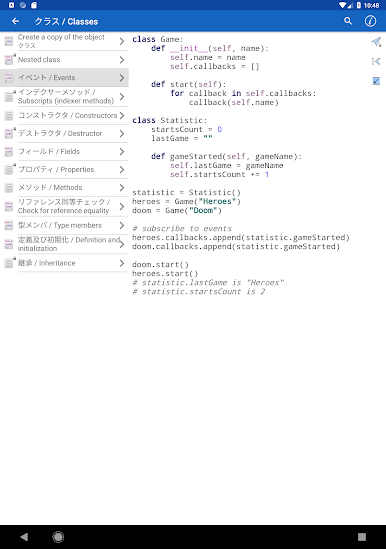
Task: Expand chevron for Subscripts (indexer methods)
Action: click(x=122, y=97)
